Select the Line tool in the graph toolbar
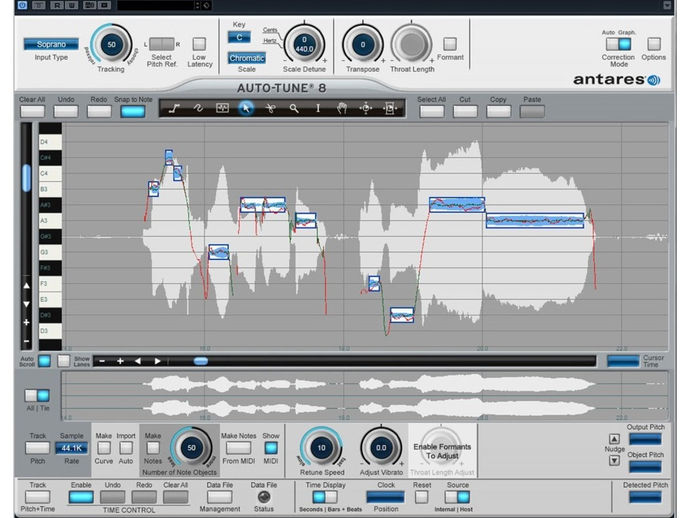 175,108
